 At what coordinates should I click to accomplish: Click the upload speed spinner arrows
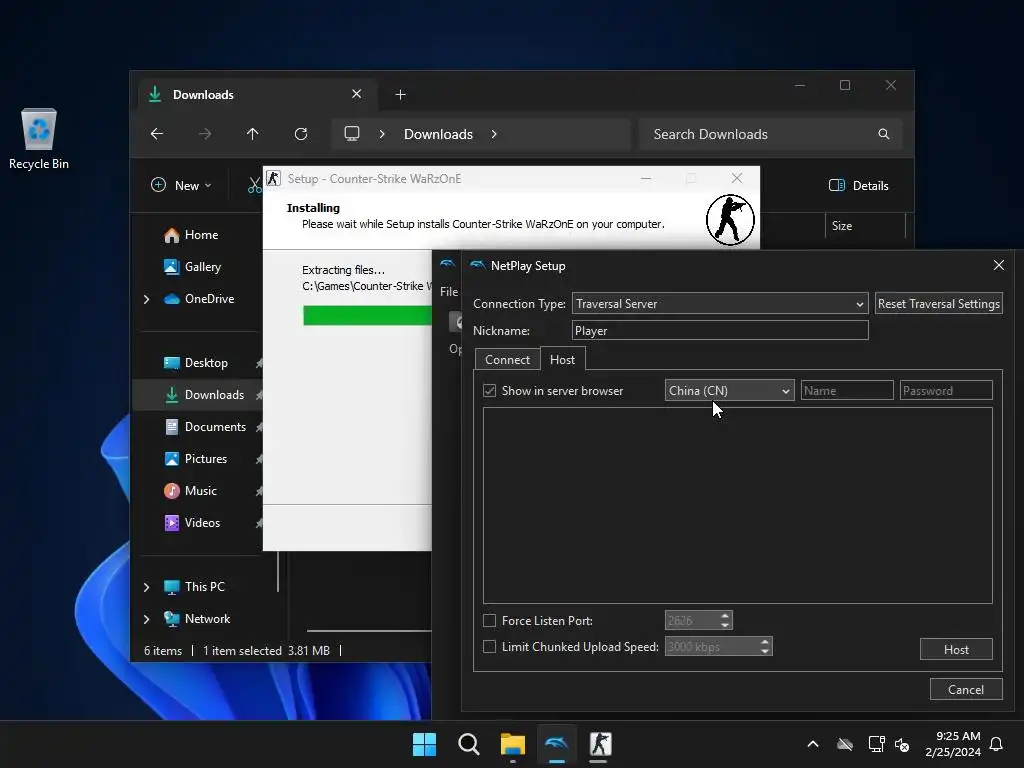pos(765,646)
